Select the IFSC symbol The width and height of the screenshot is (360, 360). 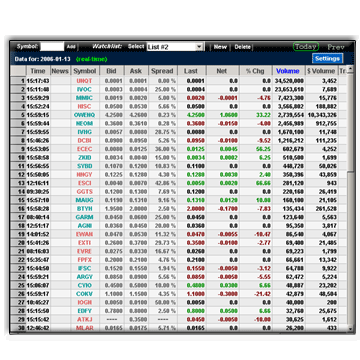click(x=84, y=268)
